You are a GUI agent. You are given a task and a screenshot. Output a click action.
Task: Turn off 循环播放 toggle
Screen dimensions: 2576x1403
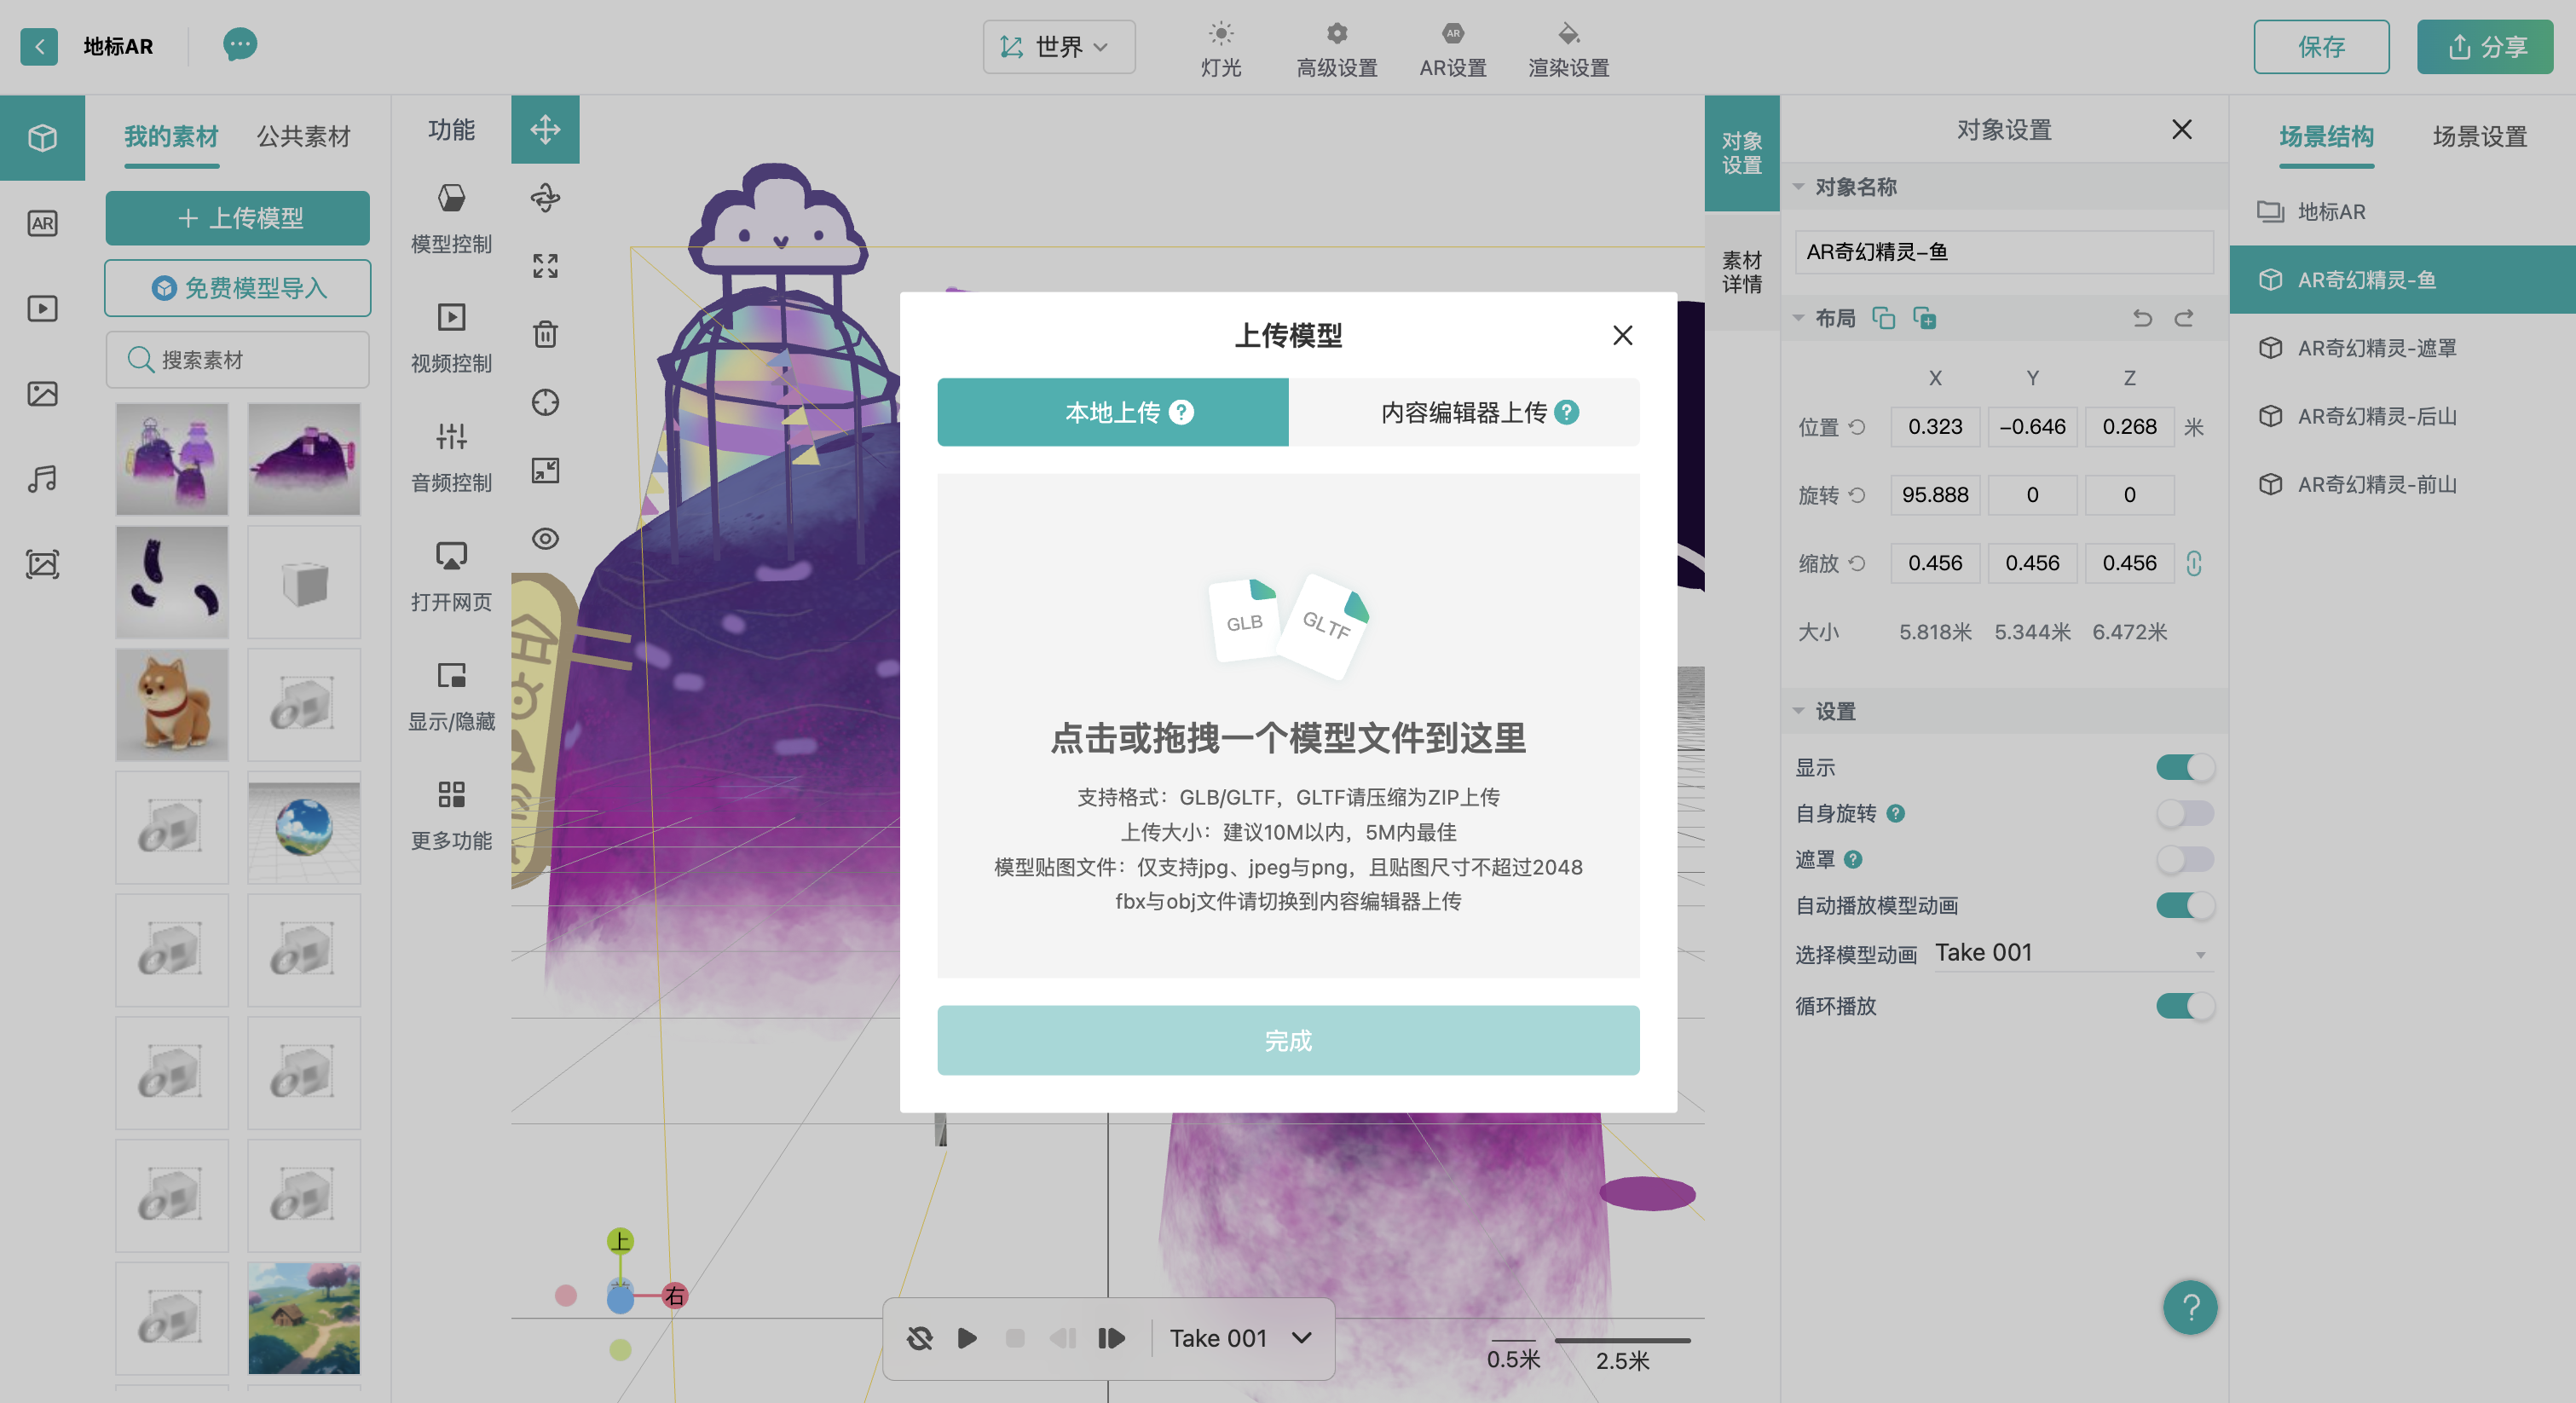pos(2184,1005)
